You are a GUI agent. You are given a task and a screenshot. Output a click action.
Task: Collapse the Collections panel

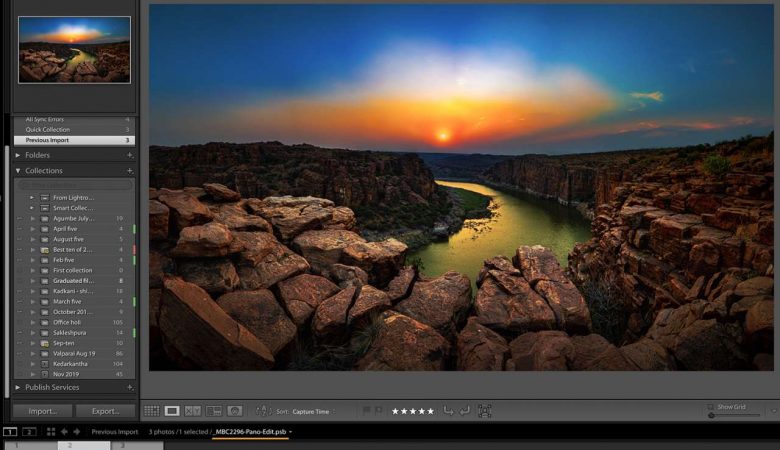[18, 171]
